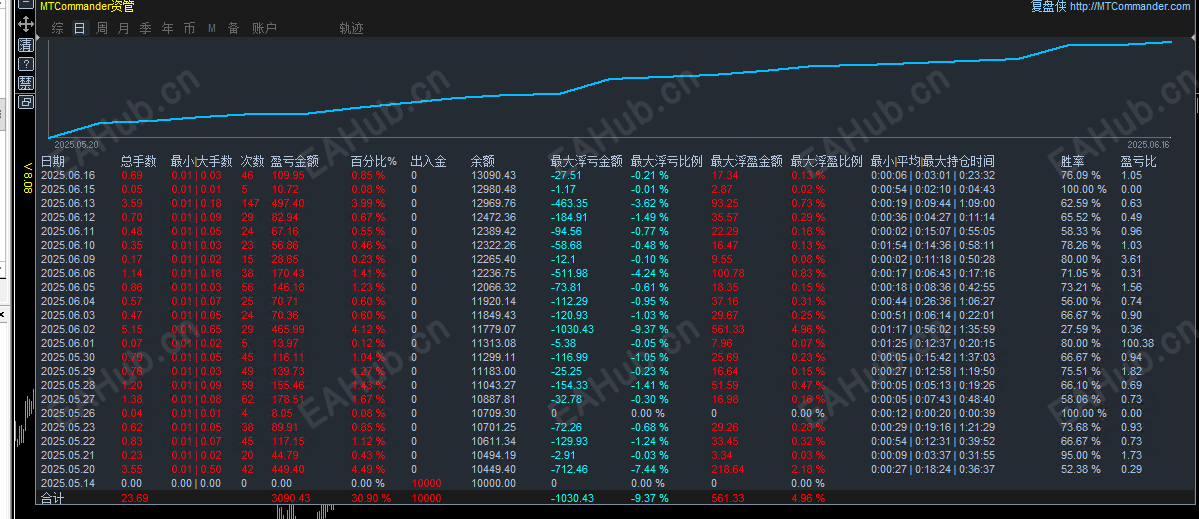Open the 月 monthly tab
Image resolution: width=1199 pixels, height=519 pixels.
pos(124,28)
